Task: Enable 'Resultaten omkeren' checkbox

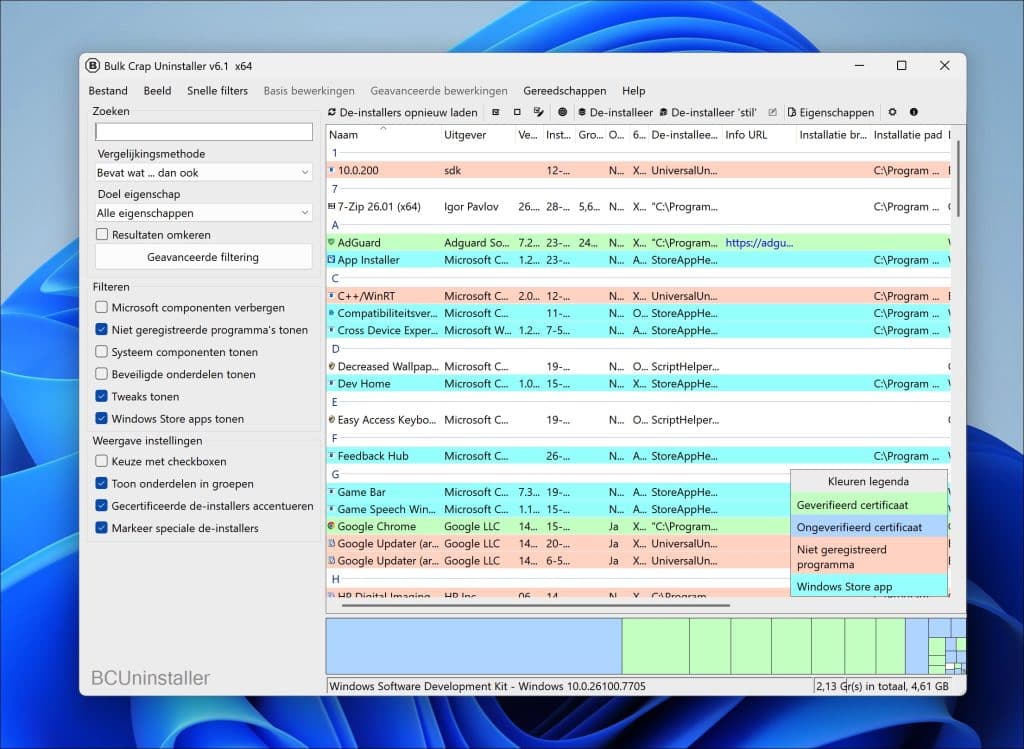Action: click(x=102, y=234)
